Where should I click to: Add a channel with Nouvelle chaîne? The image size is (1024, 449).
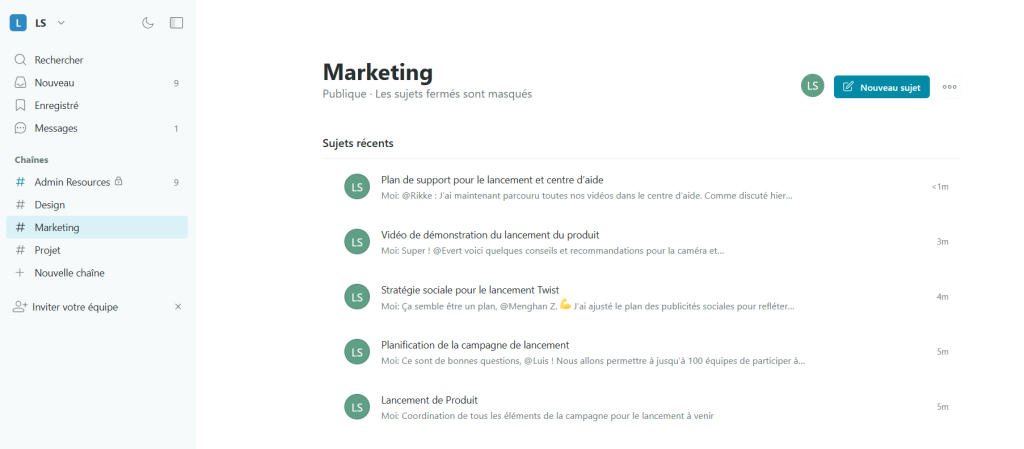(69, 273)
